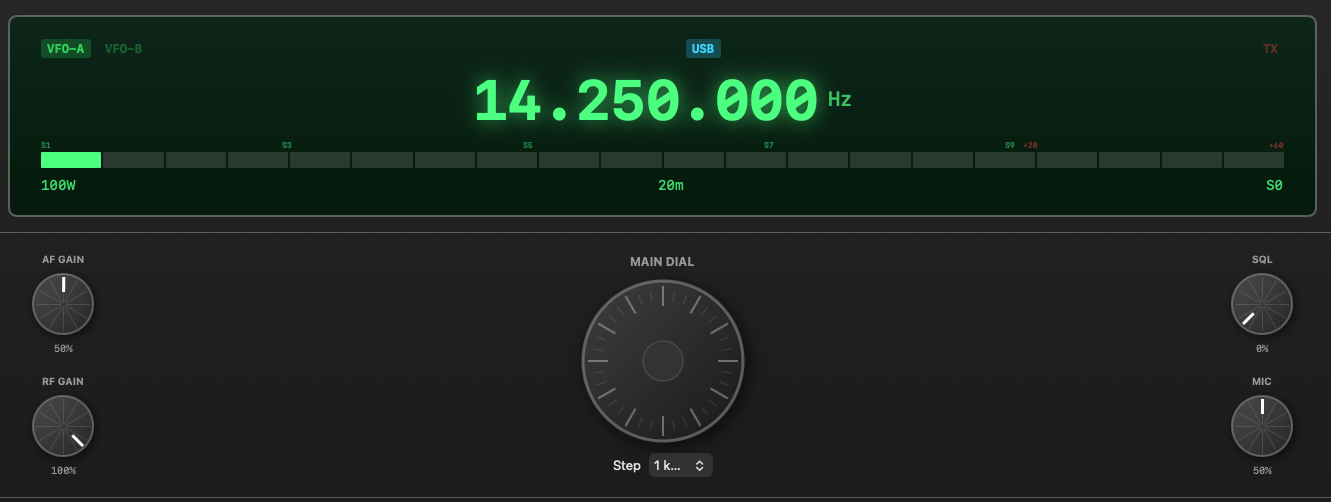The image size is (1331, 502).
Task: Click the Hz unit label
Action: (840, 100)
